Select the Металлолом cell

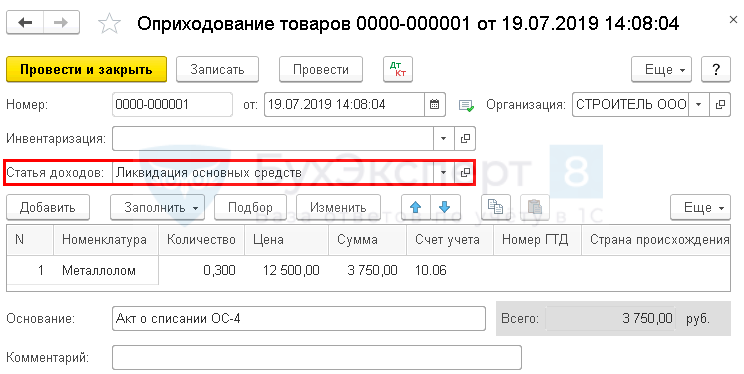[x=106, y=271]
